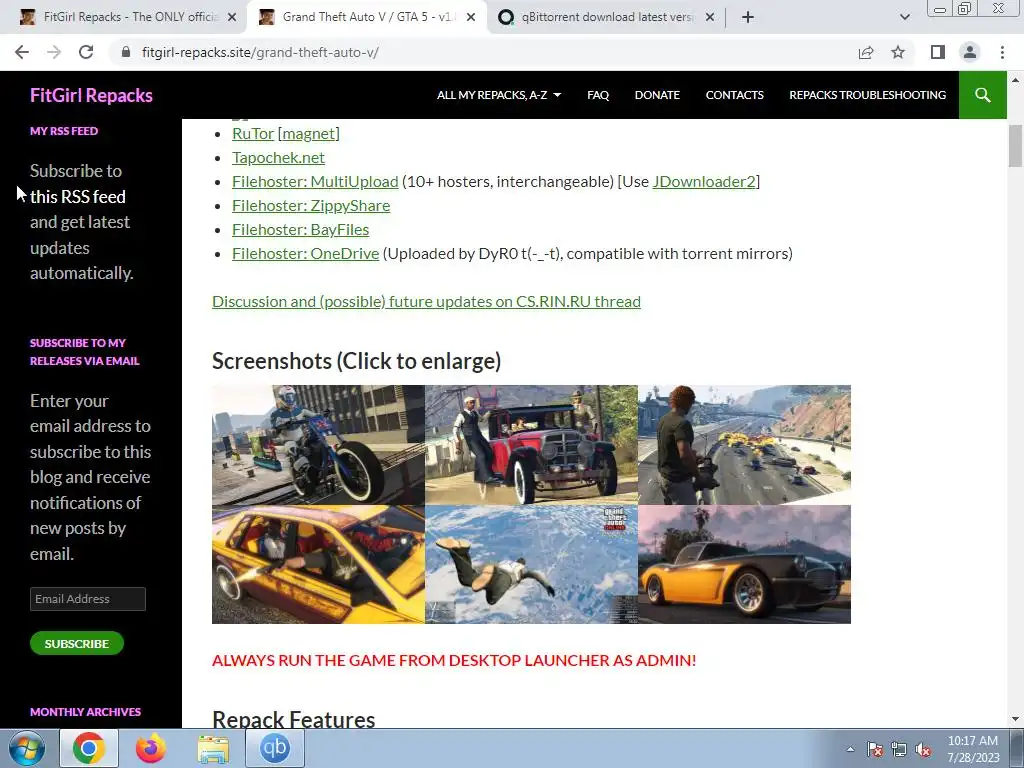Bookmark this page with the star icon

[x=898, y=52]
